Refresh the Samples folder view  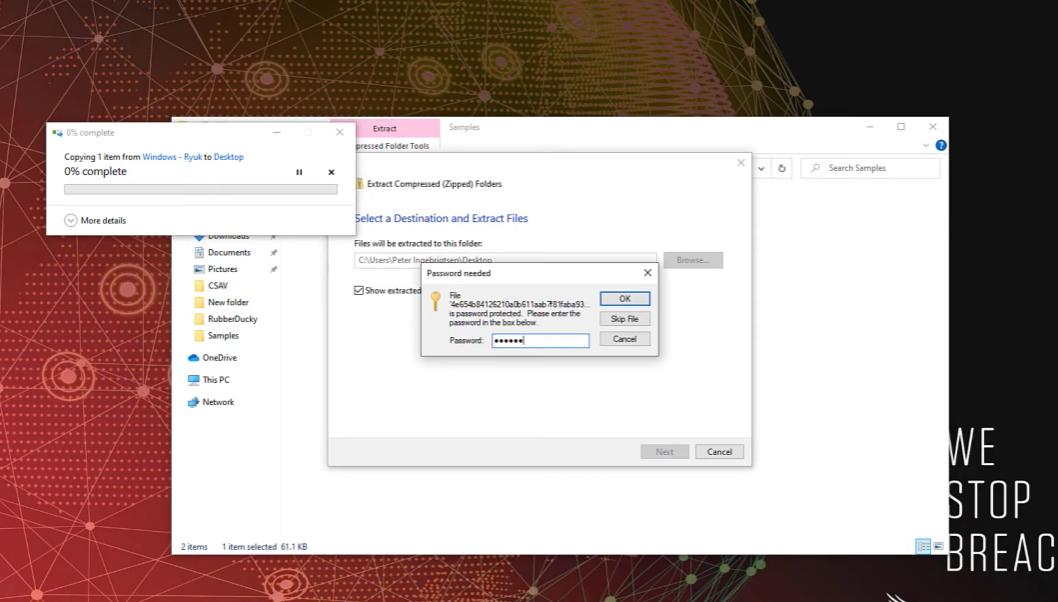point(781,168)
